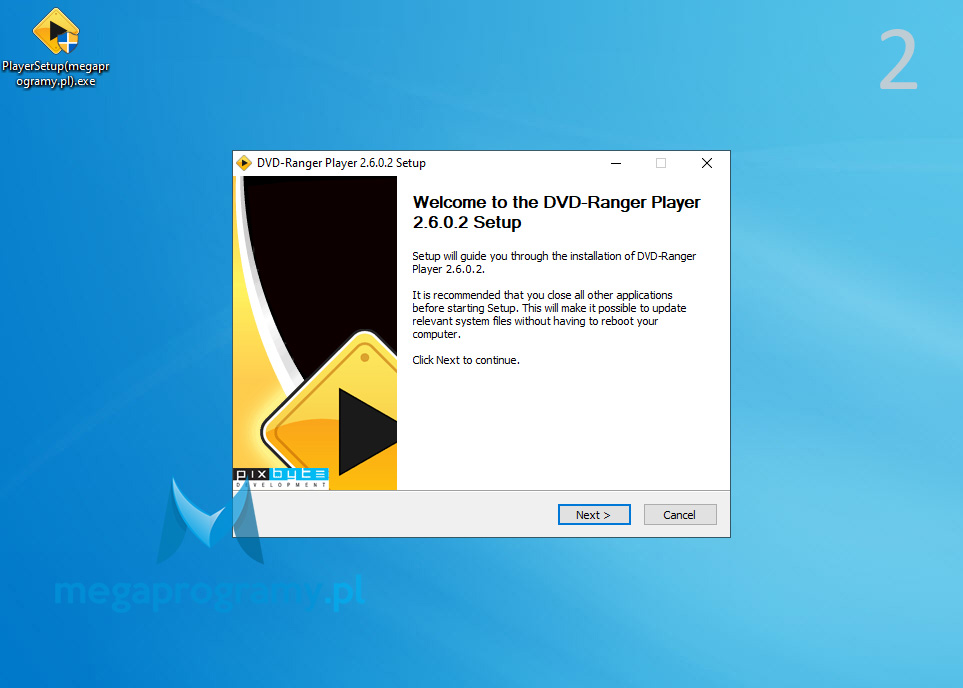Click the 'Click Next to continue.' text

[x=466, y=360]
